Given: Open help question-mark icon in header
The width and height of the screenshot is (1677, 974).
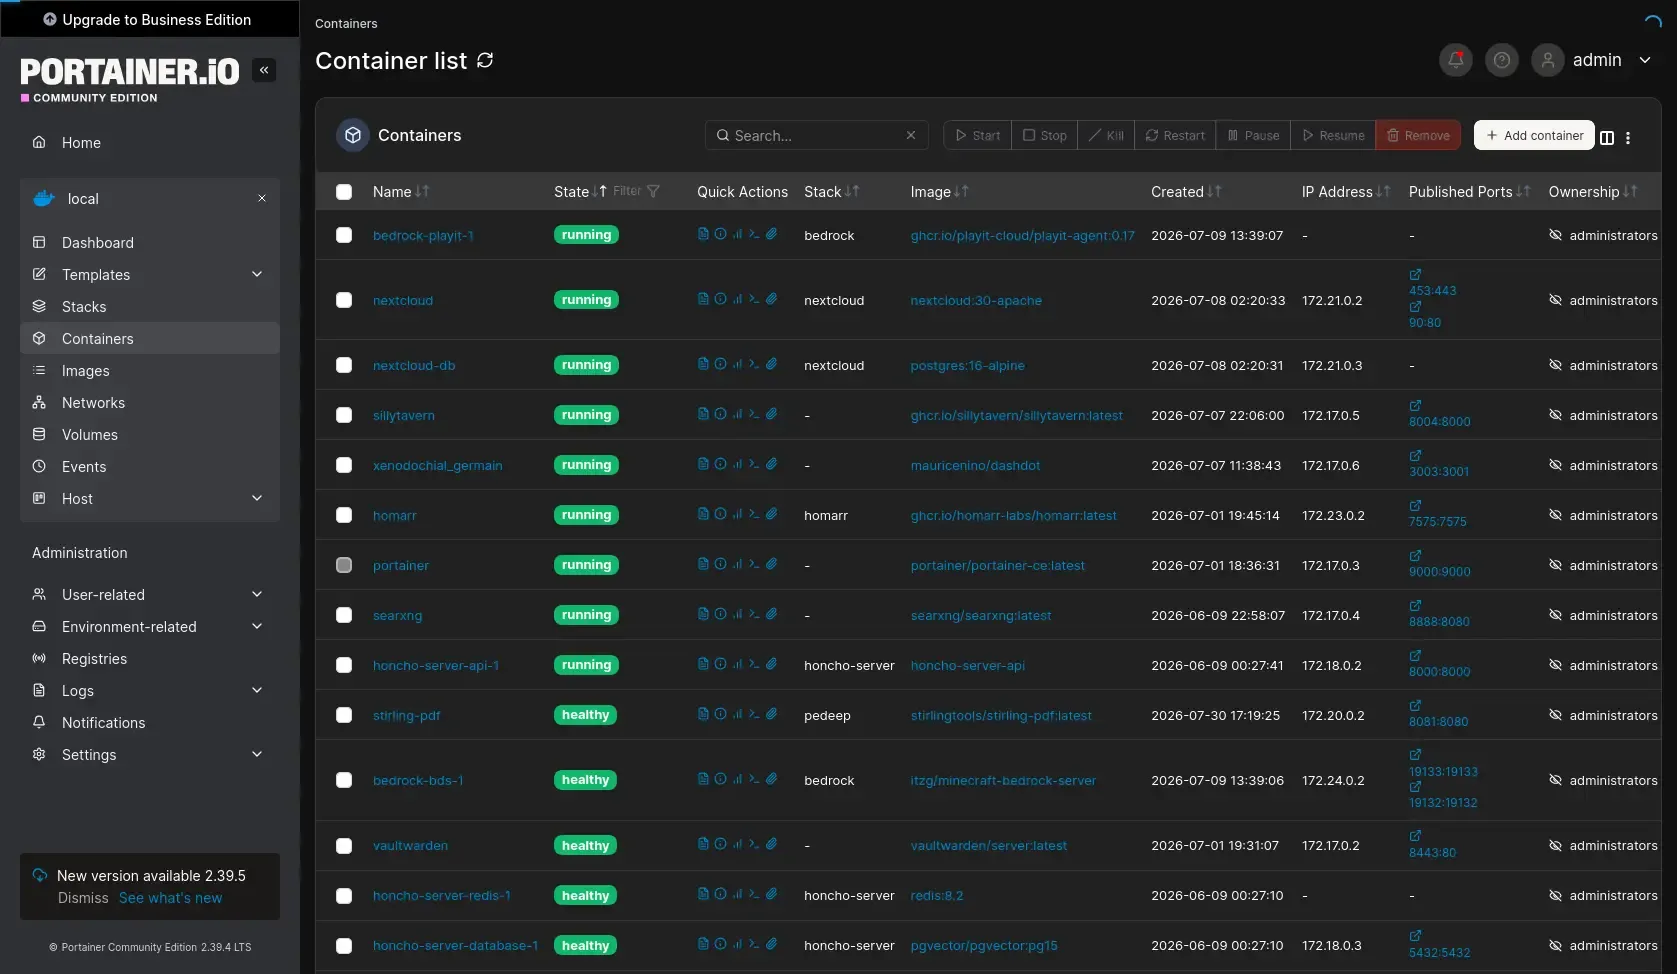Looking at the screenshot, I should 1502,60.
